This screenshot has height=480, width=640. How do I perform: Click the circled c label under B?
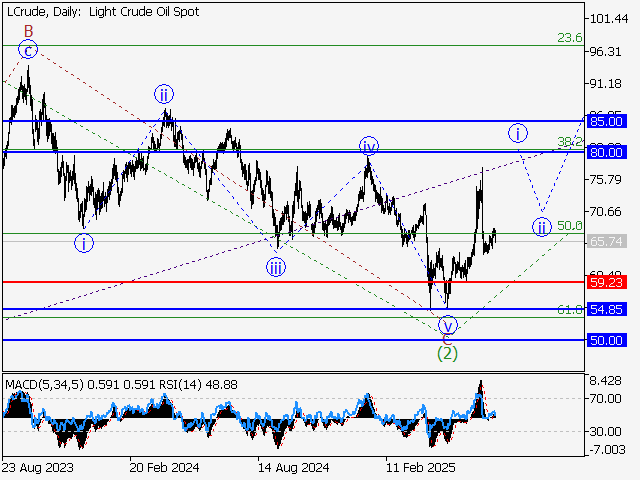pyautogui.click(x=29, y=49)
